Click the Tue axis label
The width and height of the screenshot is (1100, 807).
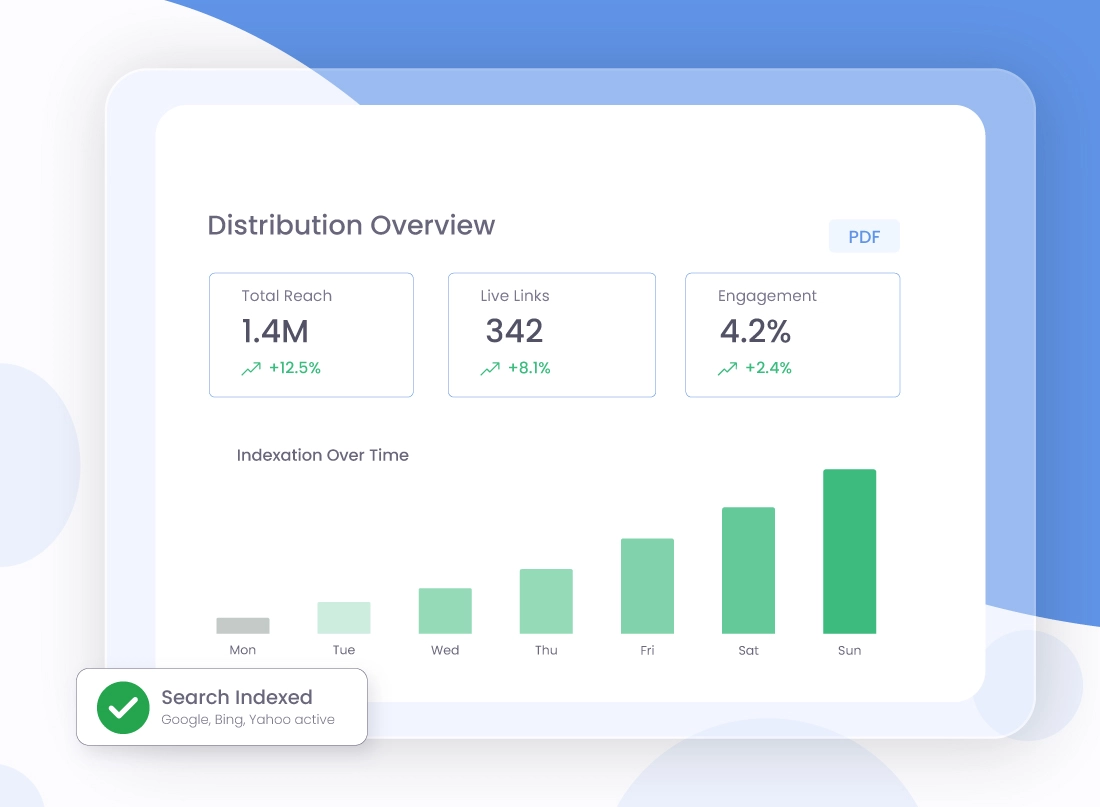pyautogui.click(x=344, y=650)
